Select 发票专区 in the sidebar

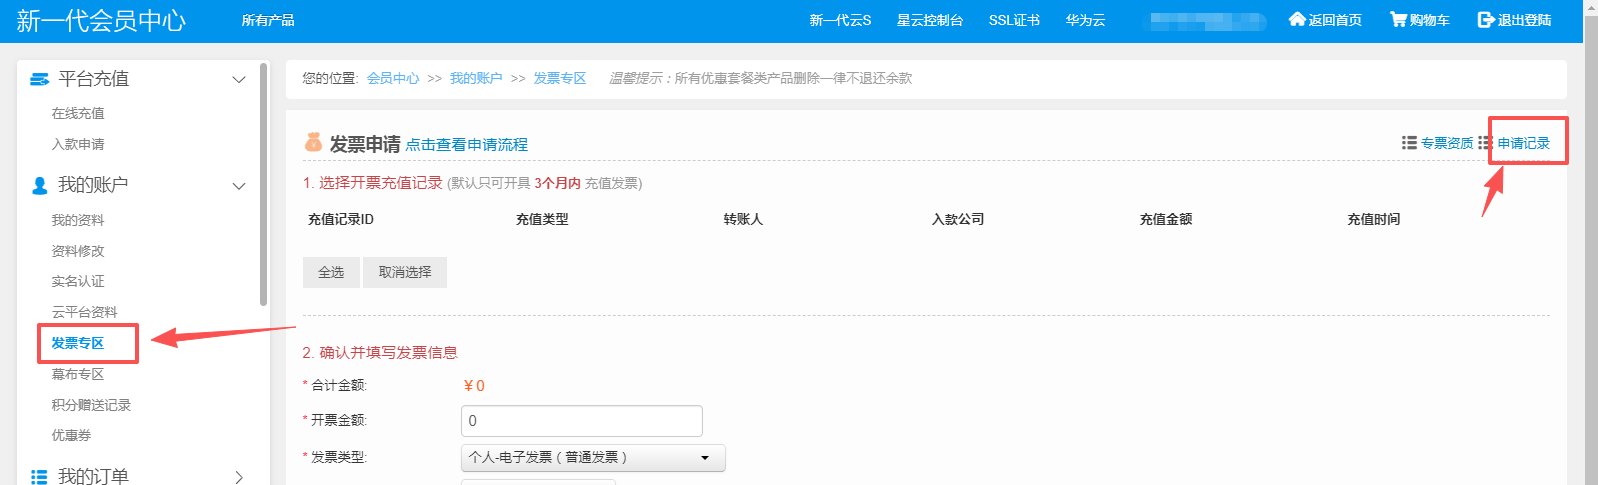point(78,343)
